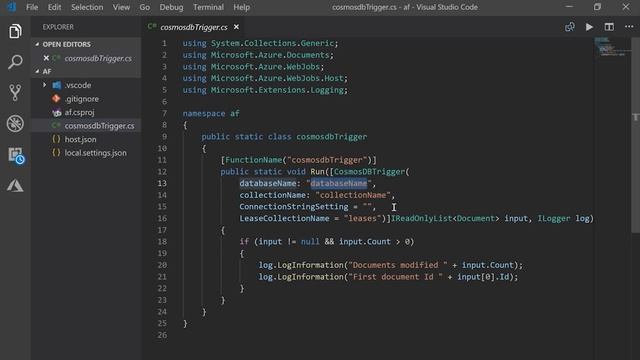Click the local.settings.json braces icon
The height and width of the screenshot is (360, 640).
[x=56, y=153]
